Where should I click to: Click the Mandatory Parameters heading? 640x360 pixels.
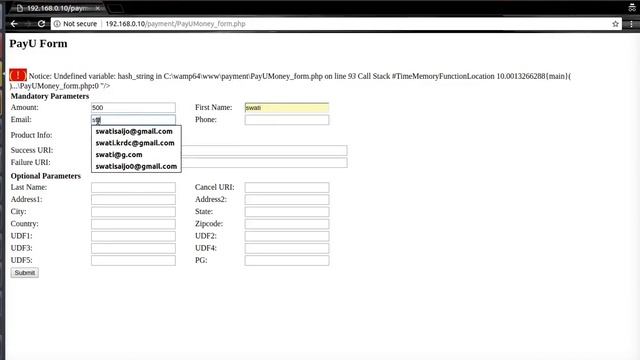(x=50, y=96)
